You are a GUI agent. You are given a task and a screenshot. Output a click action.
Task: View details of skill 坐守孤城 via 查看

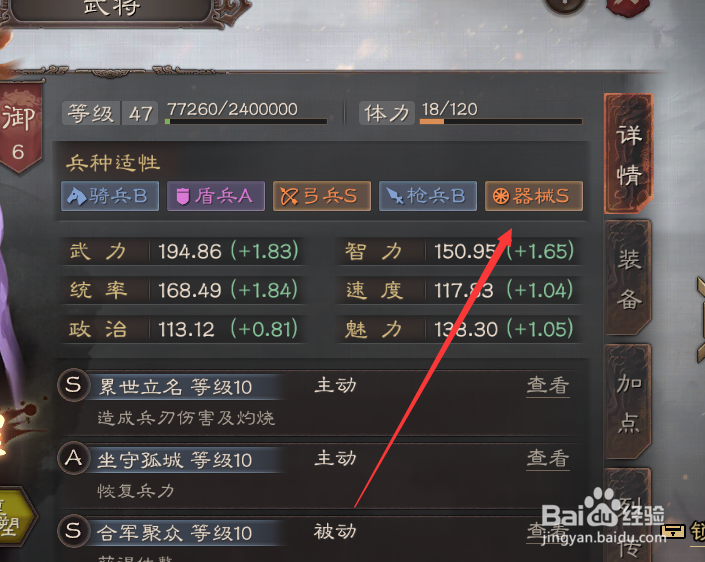(x=548, y=459)
